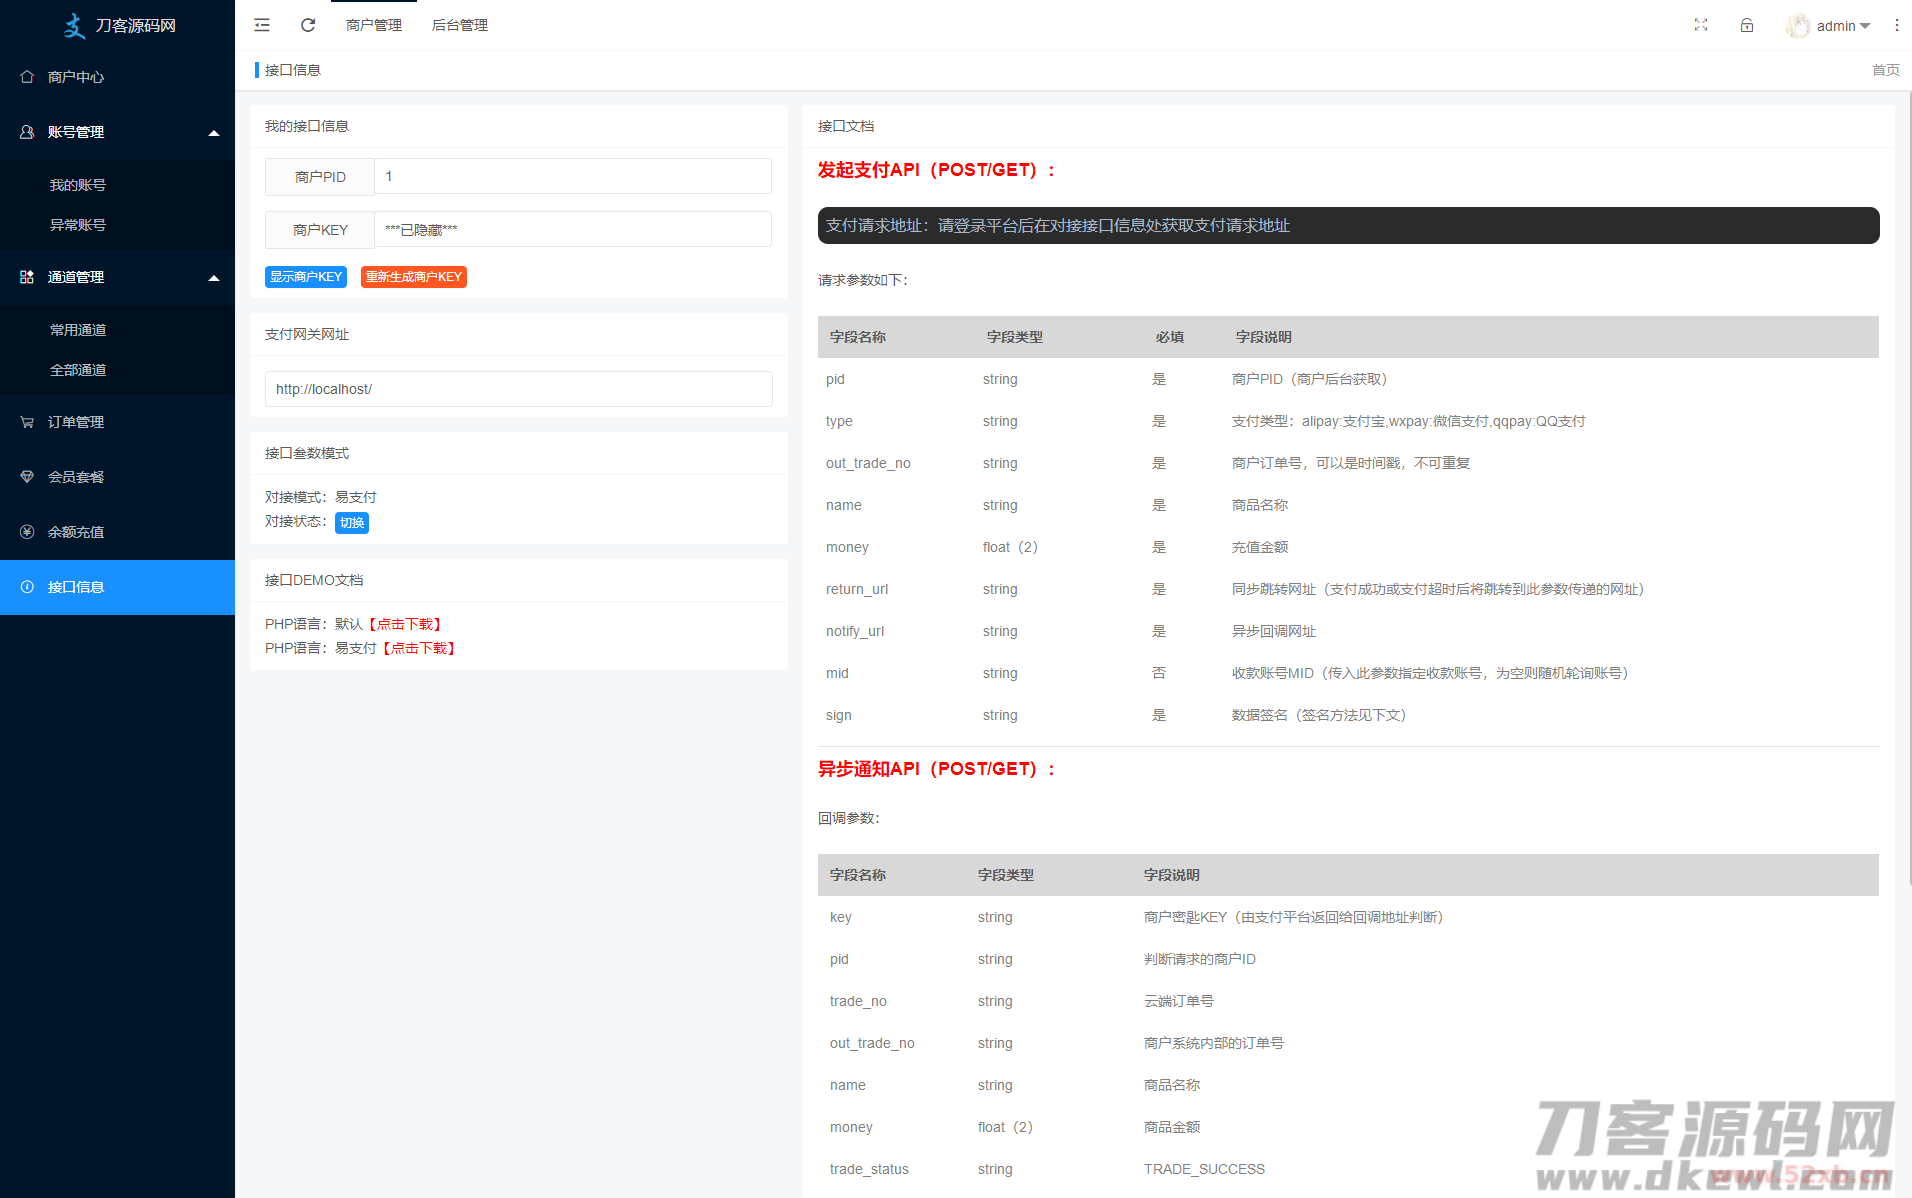The height and width of the screenshot is (1198, 1912).
Task: Open 余额充值 in the sidebar
Action: tap(76, 532)
